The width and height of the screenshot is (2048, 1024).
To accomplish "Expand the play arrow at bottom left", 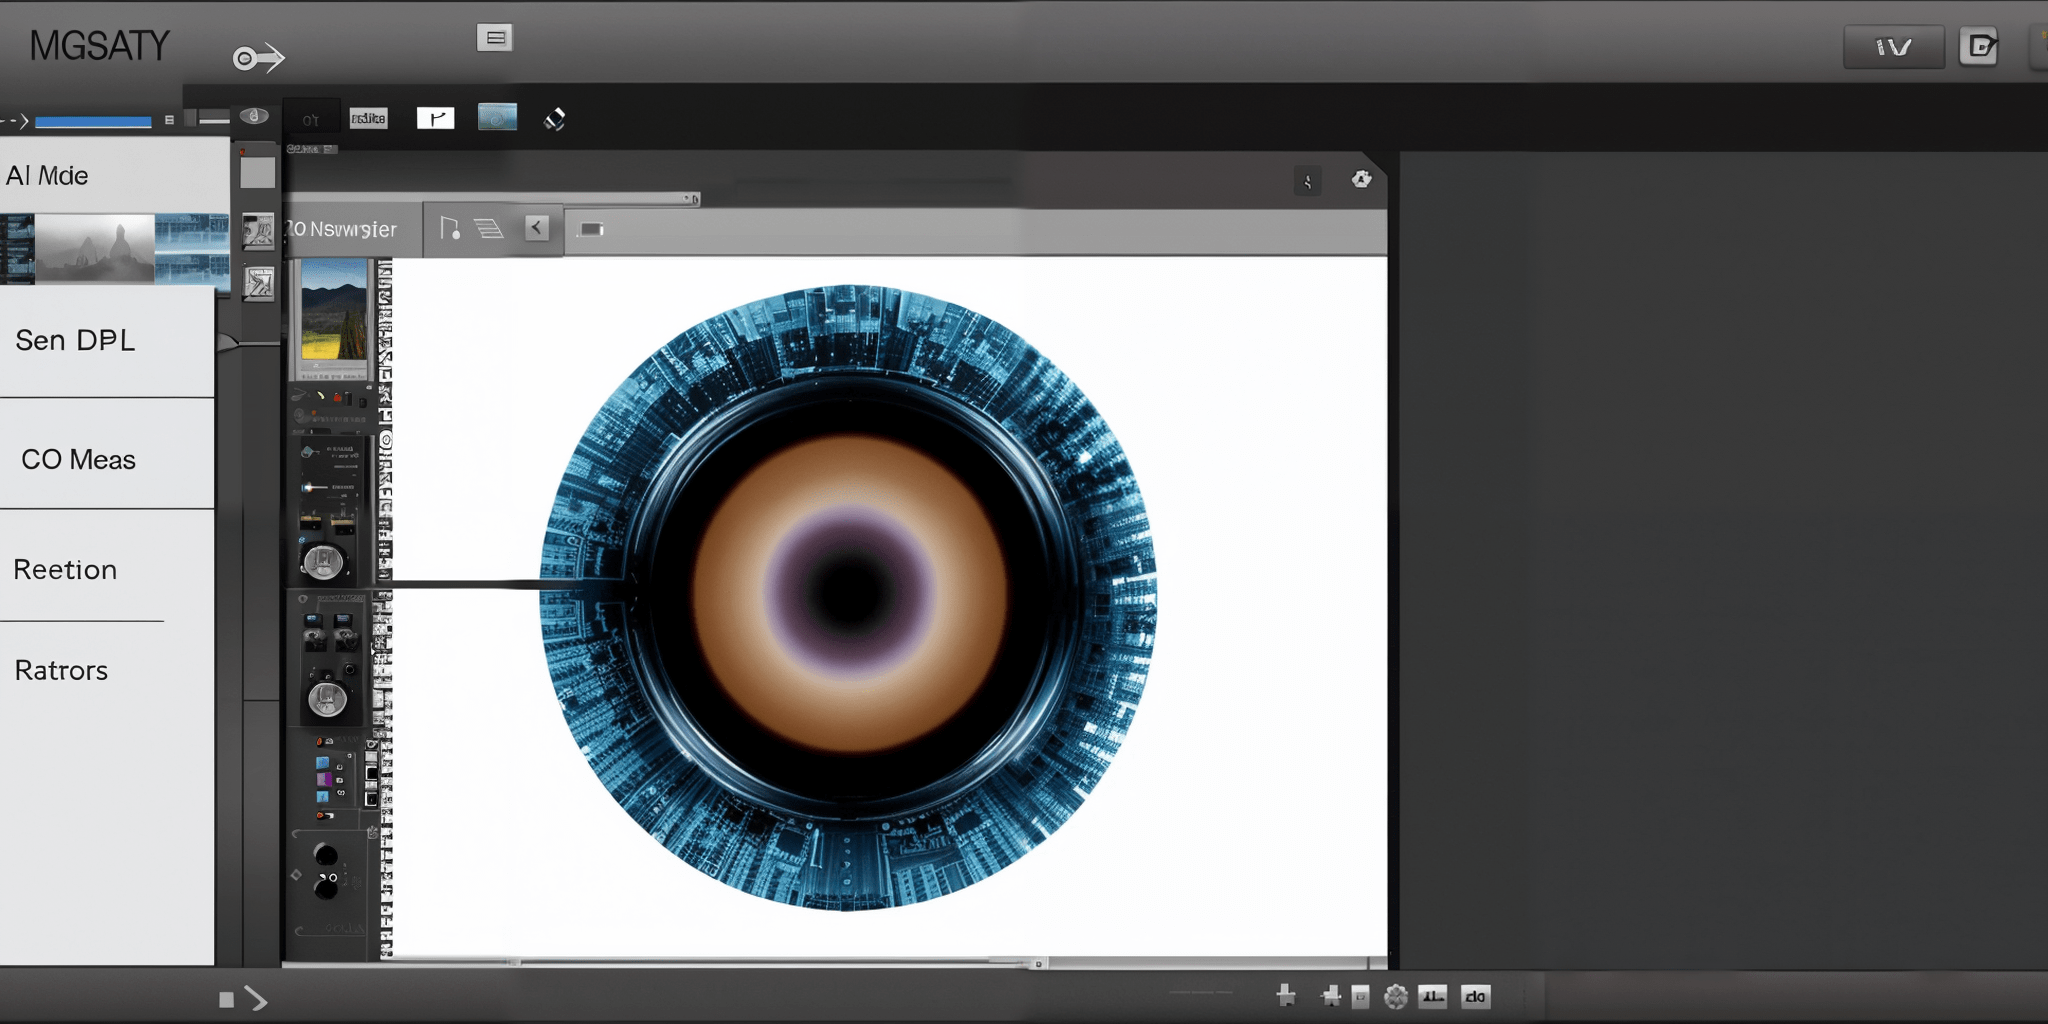I will click(259, 997).
